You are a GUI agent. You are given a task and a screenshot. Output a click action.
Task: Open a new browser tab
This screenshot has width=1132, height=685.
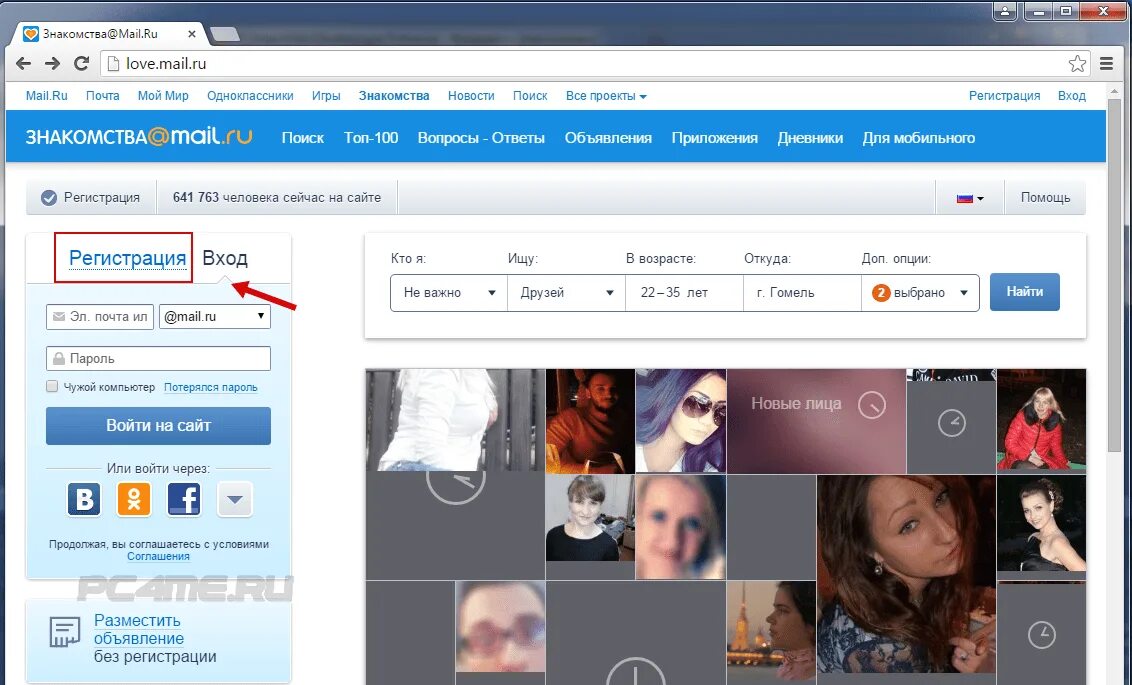coord(225,34)
